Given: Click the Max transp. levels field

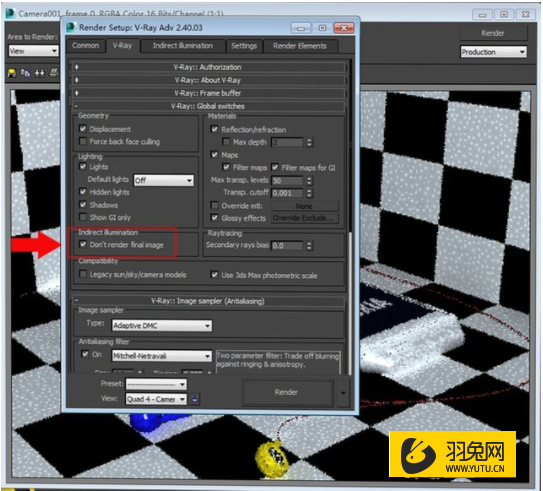Looking at the screenshot, I should coord(287,180).
